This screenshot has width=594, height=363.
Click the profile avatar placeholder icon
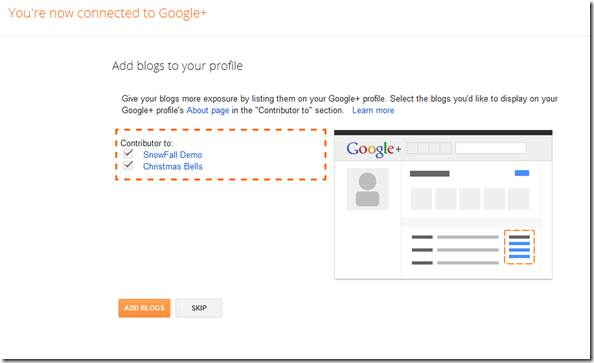pos(367,189)
